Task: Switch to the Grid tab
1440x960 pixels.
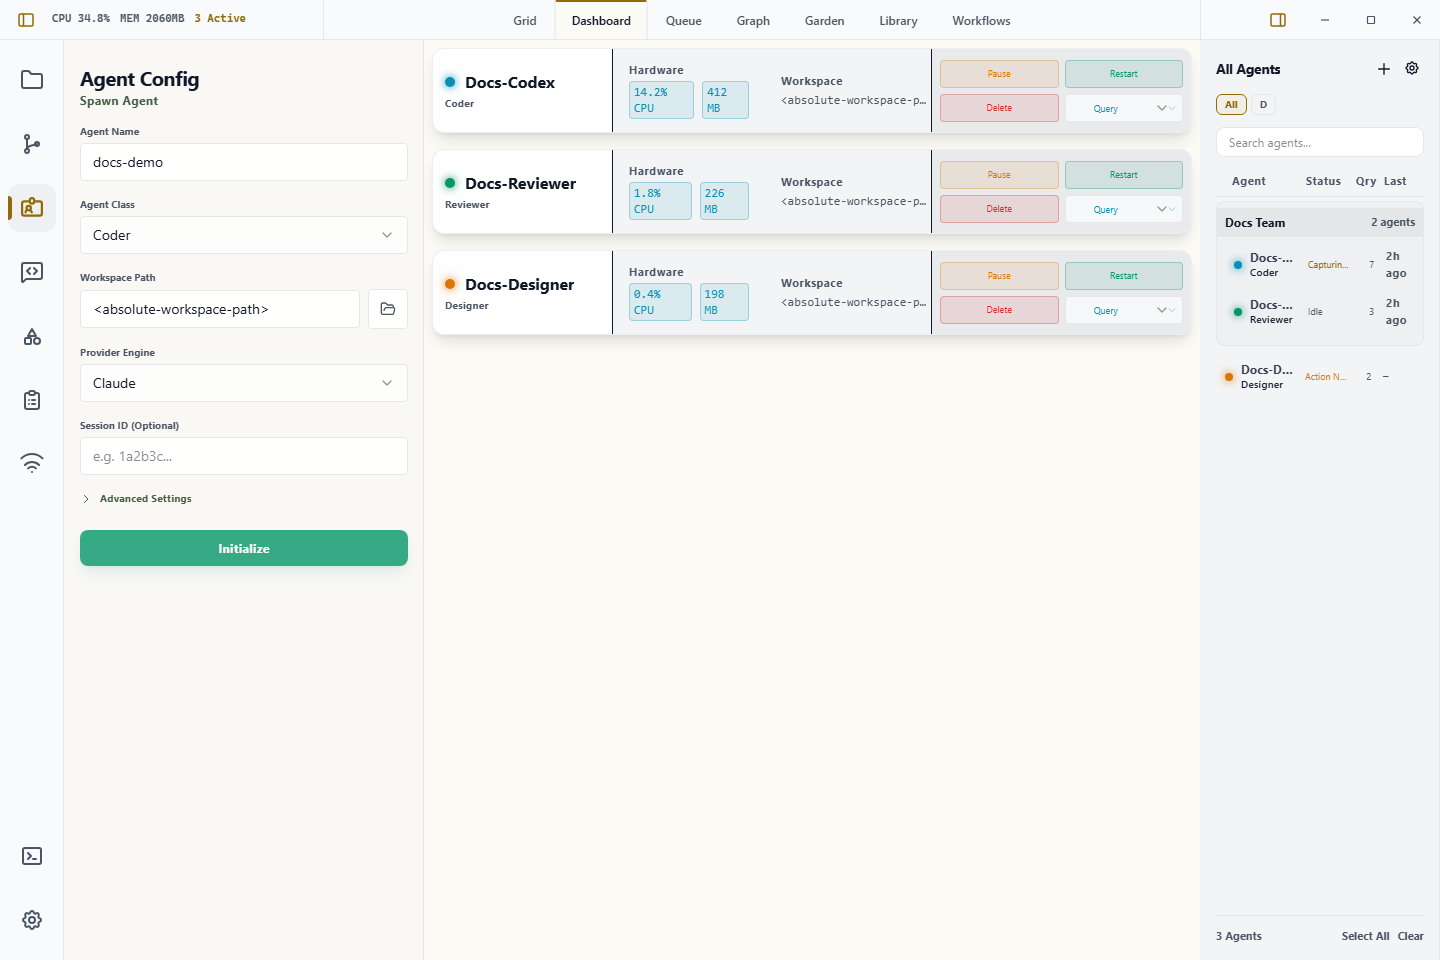Action: (525, 21)
